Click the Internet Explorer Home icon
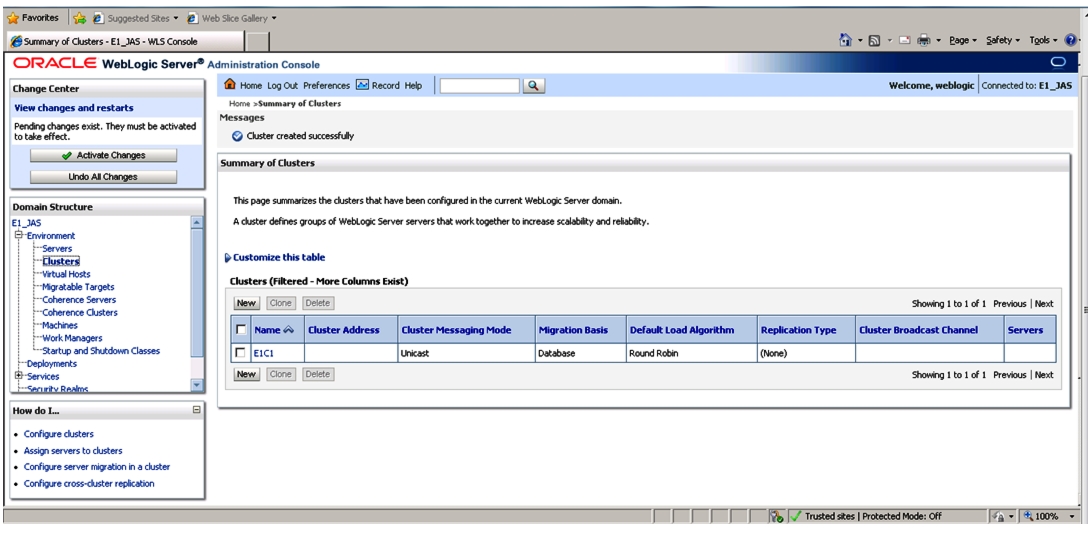The image size is (1088, 544). coord(845,40)
